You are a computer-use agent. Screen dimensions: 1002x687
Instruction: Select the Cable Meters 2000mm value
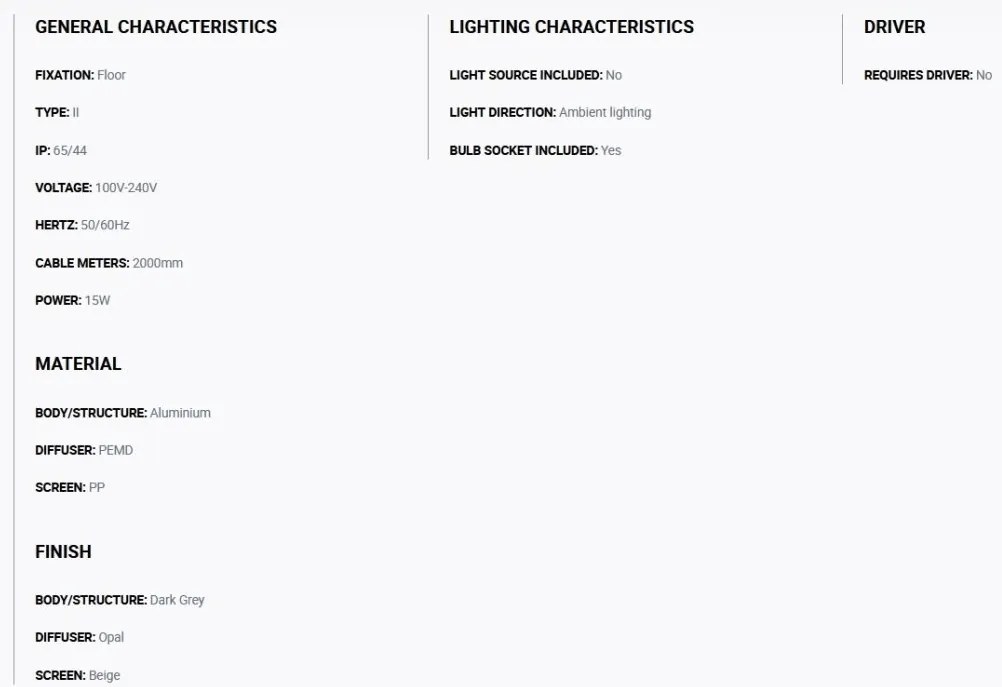pos(157,263)
